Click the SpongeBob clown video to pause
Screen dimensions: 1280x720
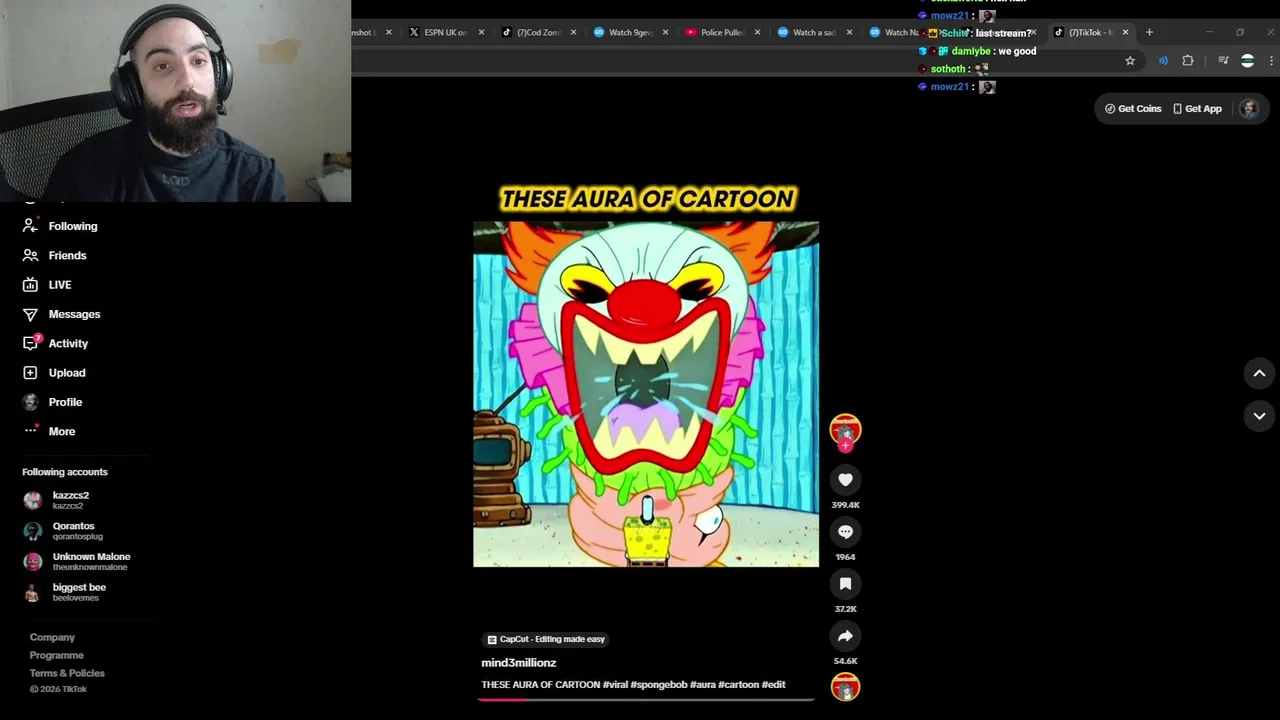coord(646,394)
